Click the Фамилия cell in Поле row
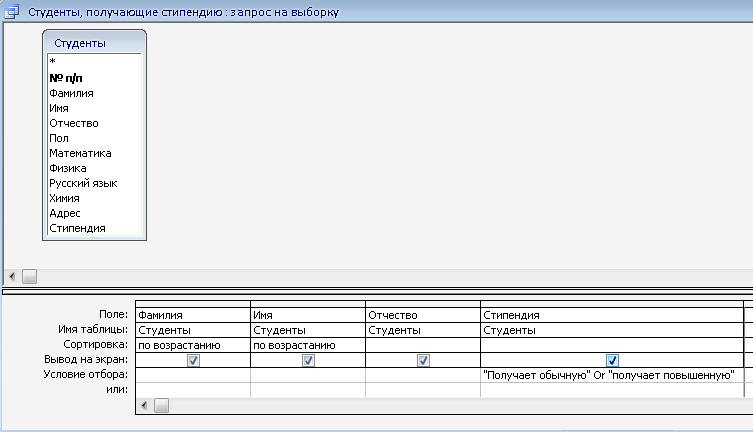Image resolution: width=753 pixels, height=432 pixels. [193, 315]
